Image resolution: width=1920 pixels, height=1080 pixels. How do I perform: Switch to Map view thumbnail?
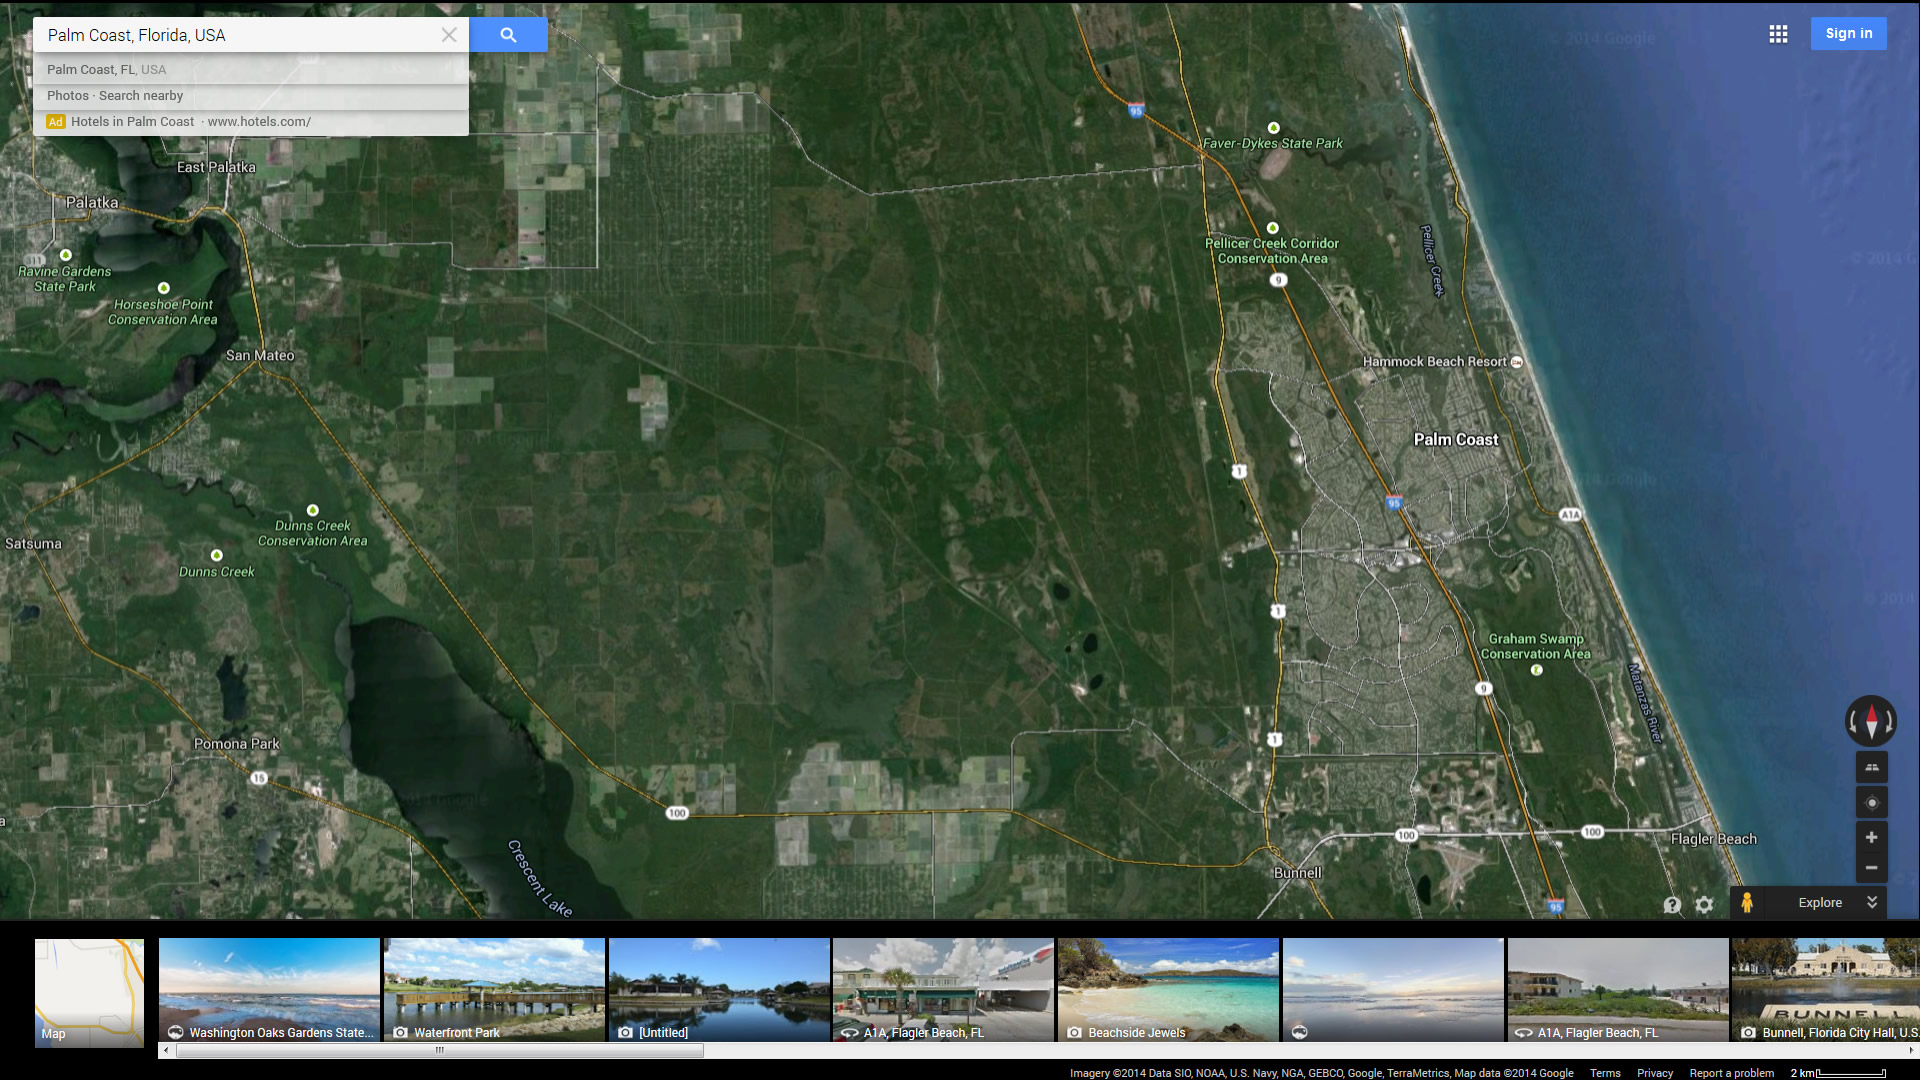(89, 992)
